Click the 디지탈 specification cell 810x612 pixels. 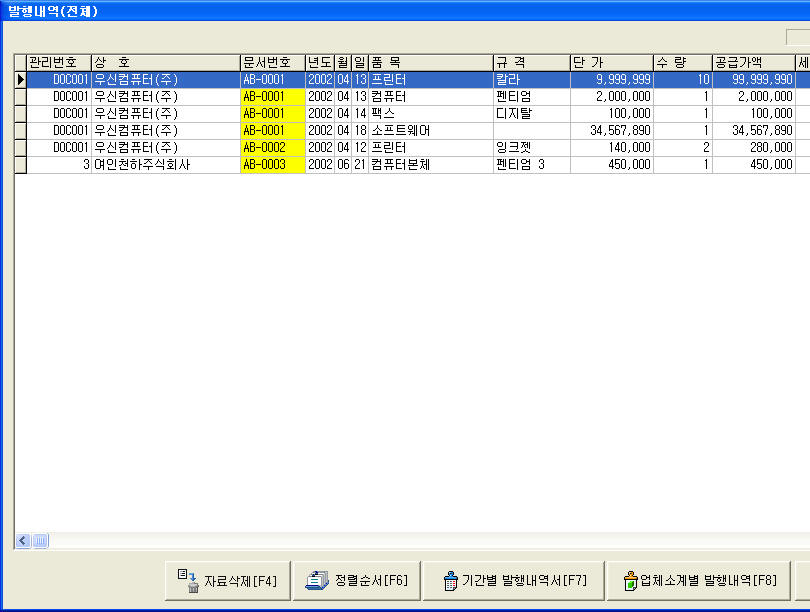coord(532,114)
